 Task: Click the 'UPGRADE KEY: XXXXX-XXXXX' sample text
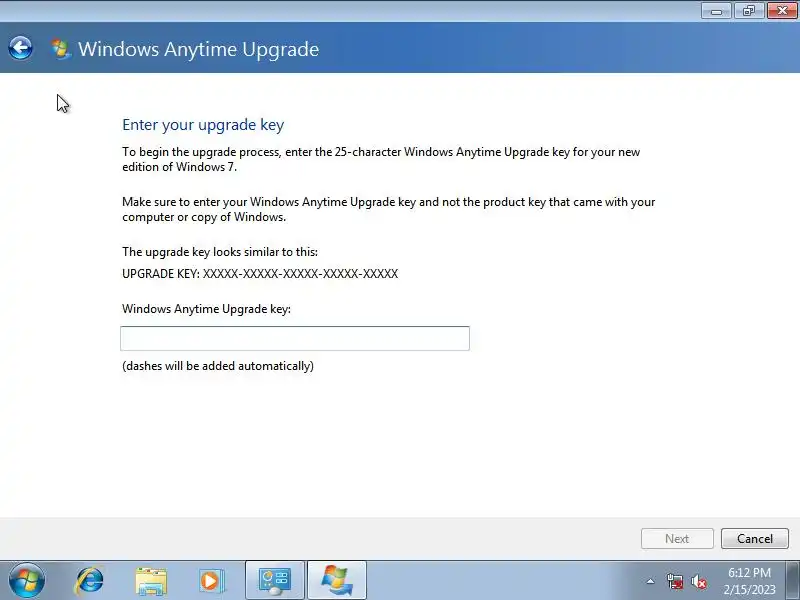[260, 274]
